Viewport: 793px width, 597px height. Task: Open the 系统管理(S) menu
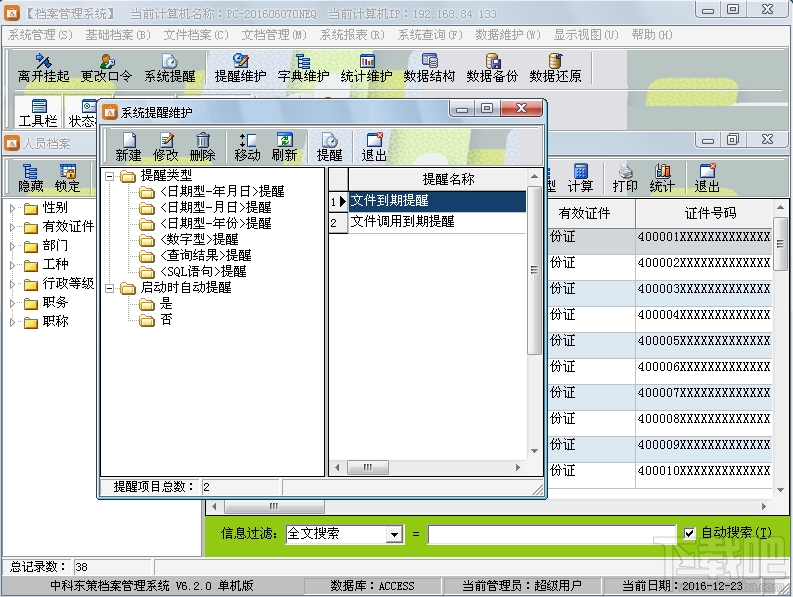tap(40, 35)
